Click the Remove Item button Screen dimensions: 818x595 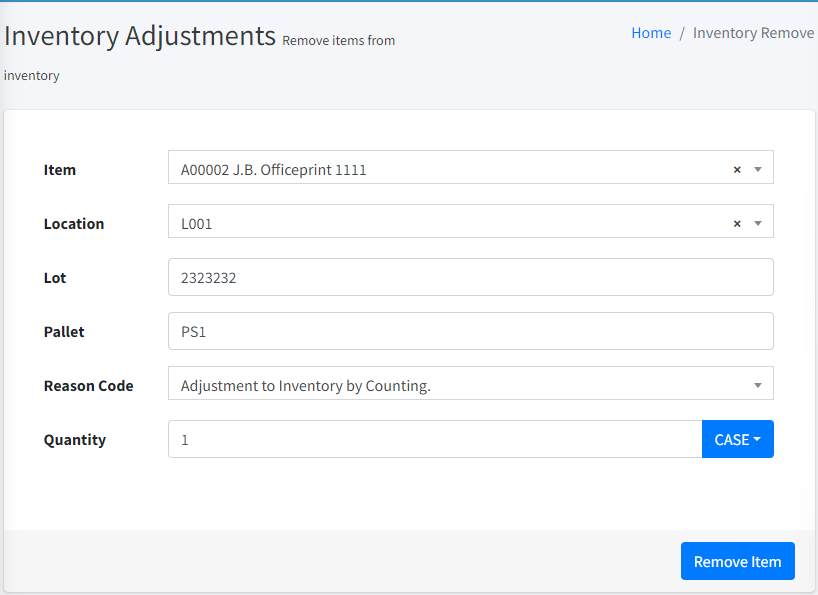pyautogui.click(x=737, y=561)
